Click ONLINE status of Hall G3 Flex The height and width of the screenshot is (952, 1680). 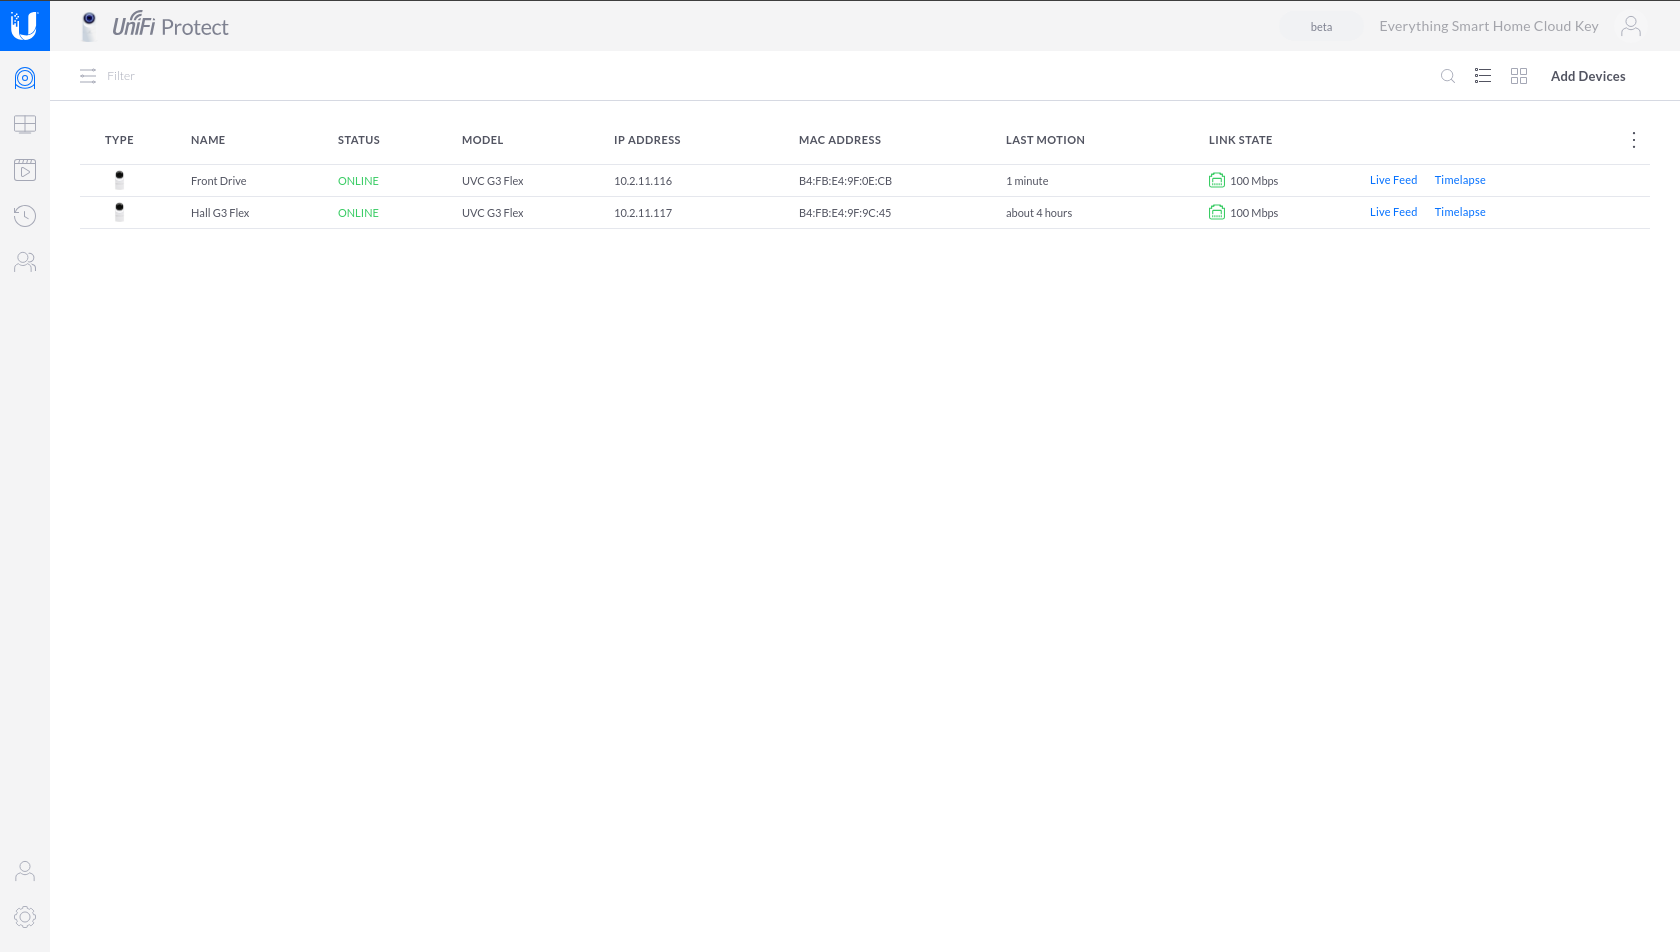(358, 213)
